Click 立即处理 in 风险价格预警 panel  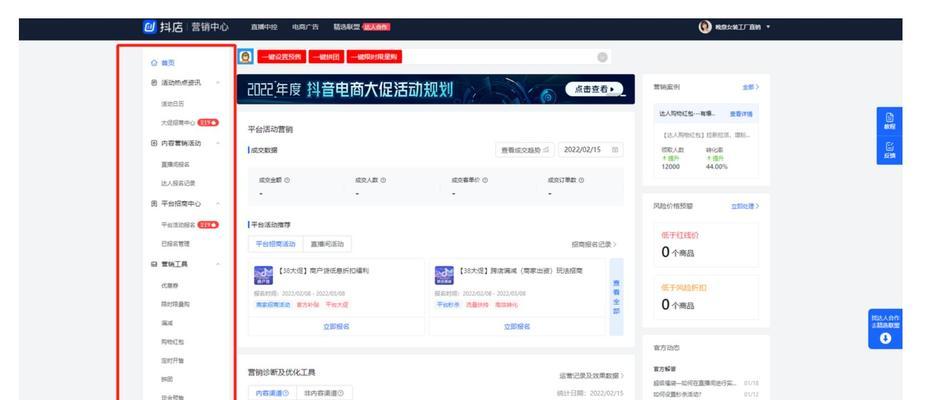[x=745, y=206]
